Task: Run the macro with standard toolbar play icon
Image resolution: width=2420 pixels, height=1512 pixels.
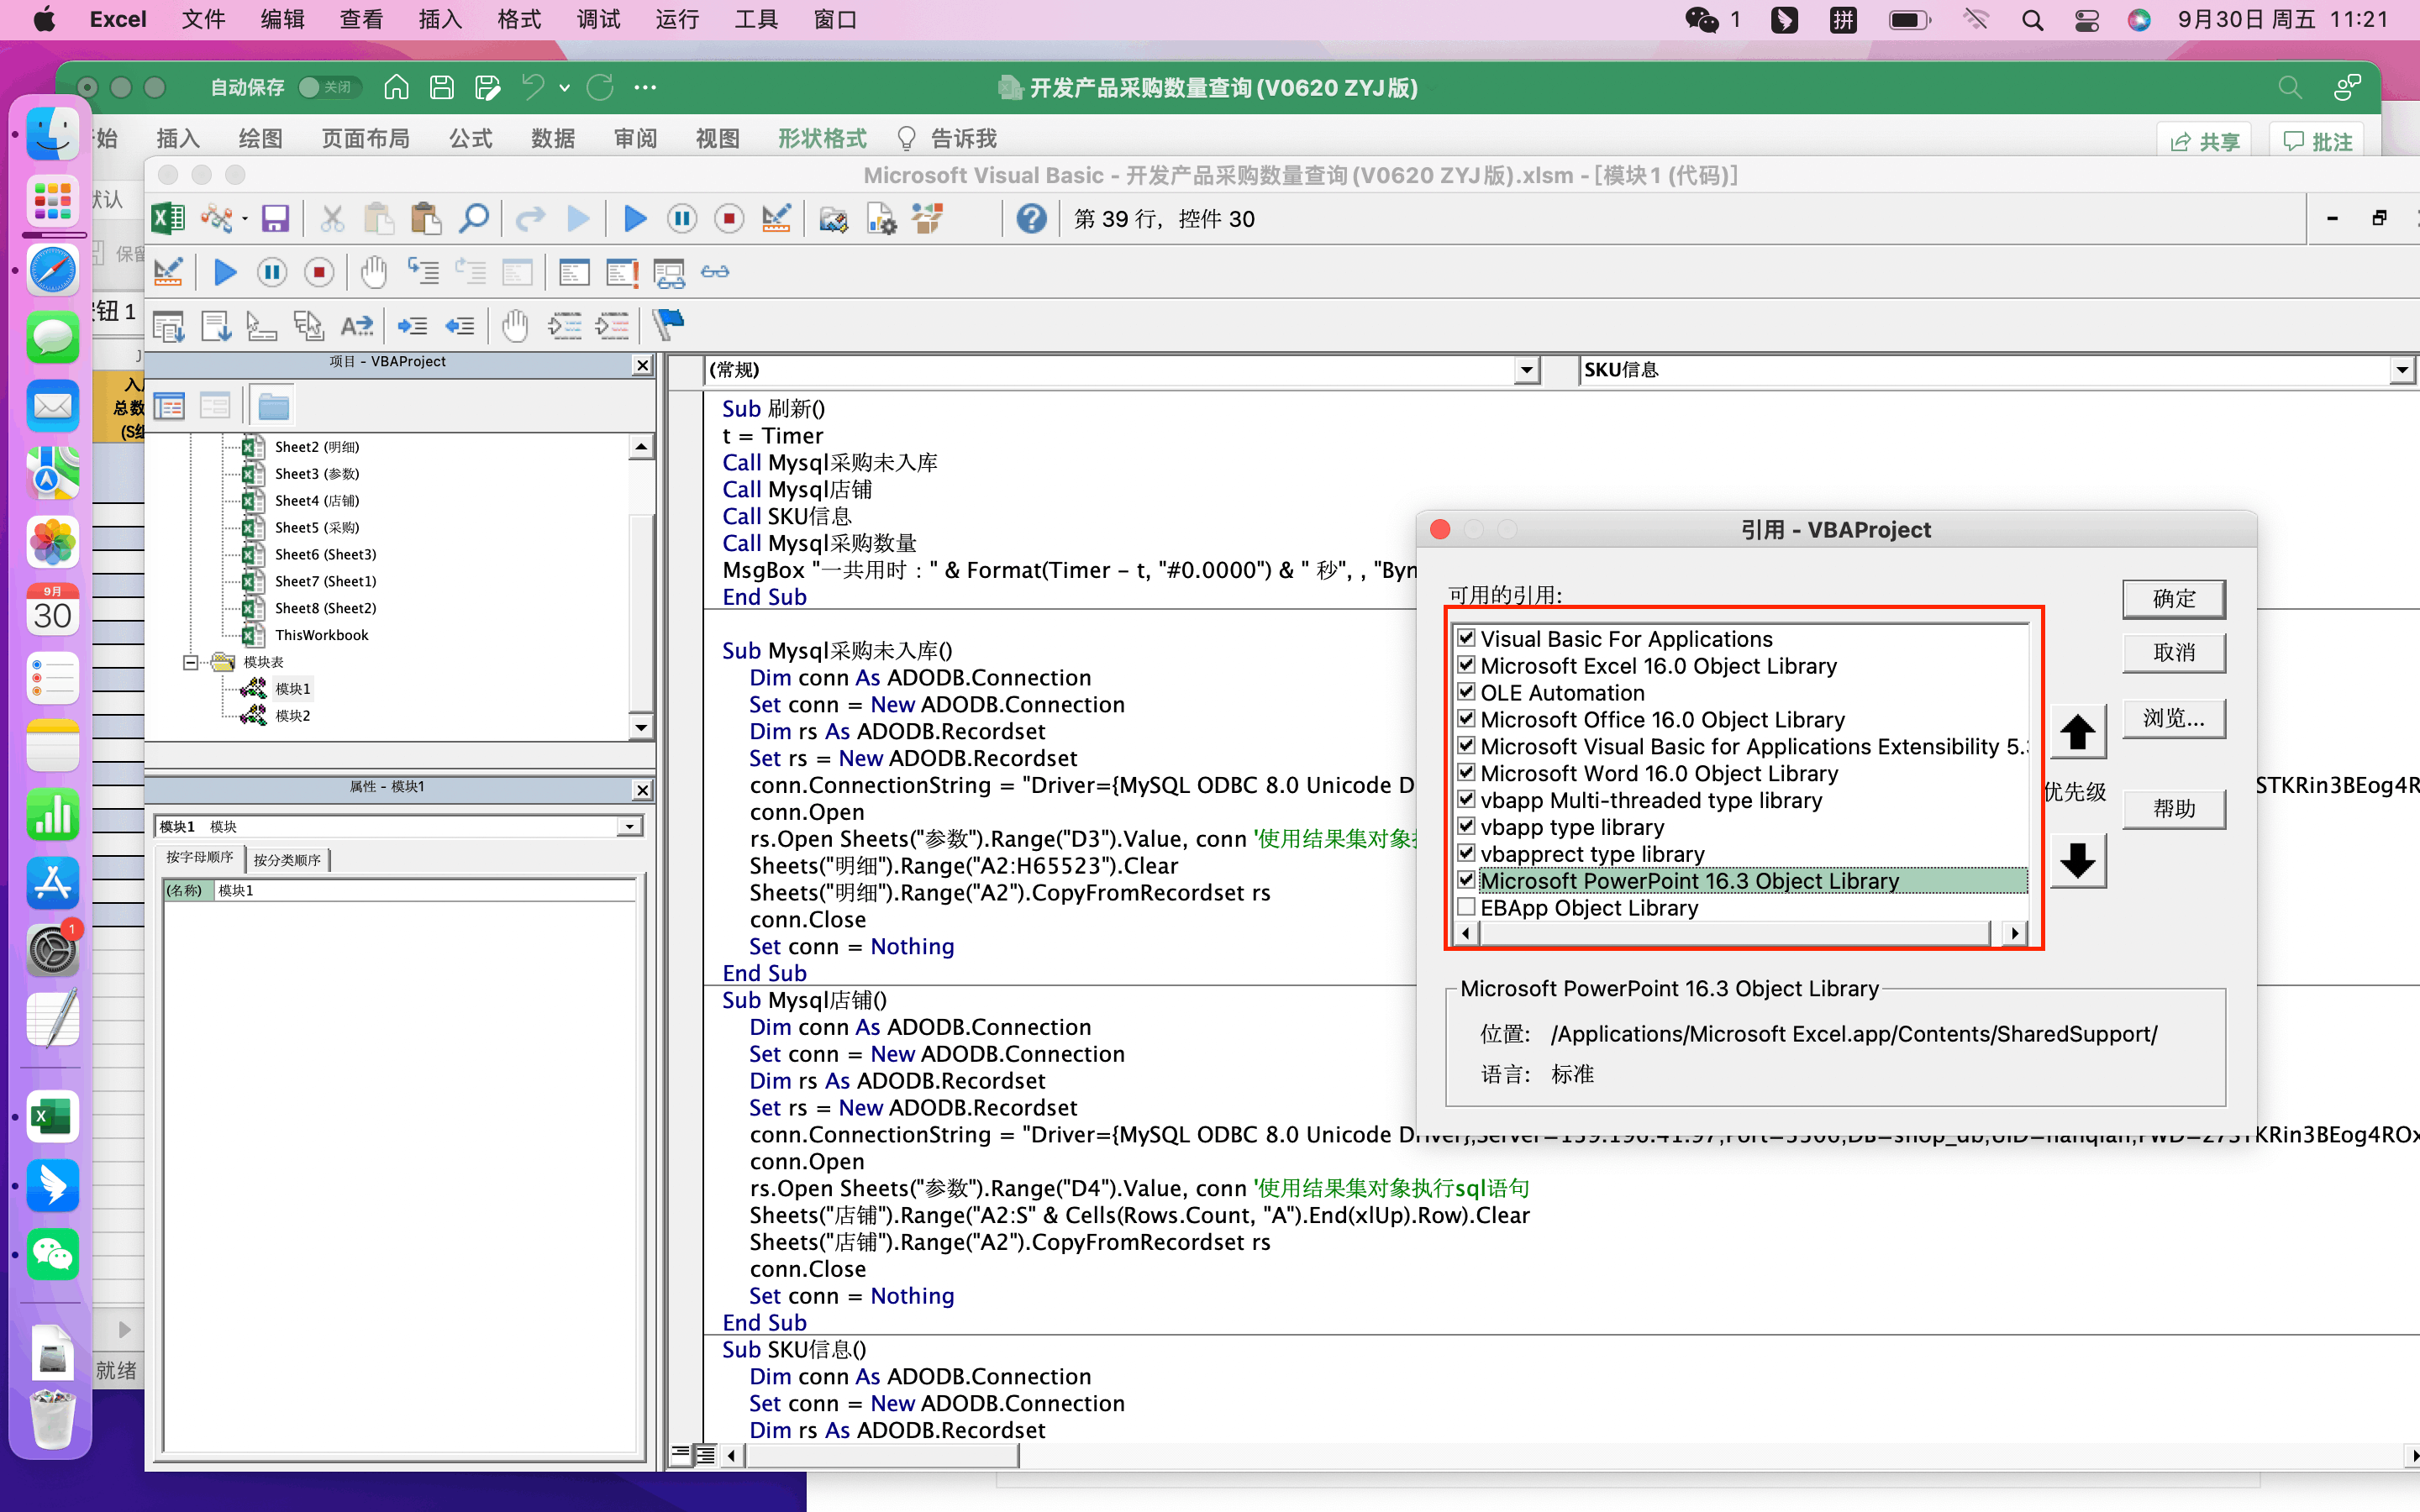Action: 635,219
